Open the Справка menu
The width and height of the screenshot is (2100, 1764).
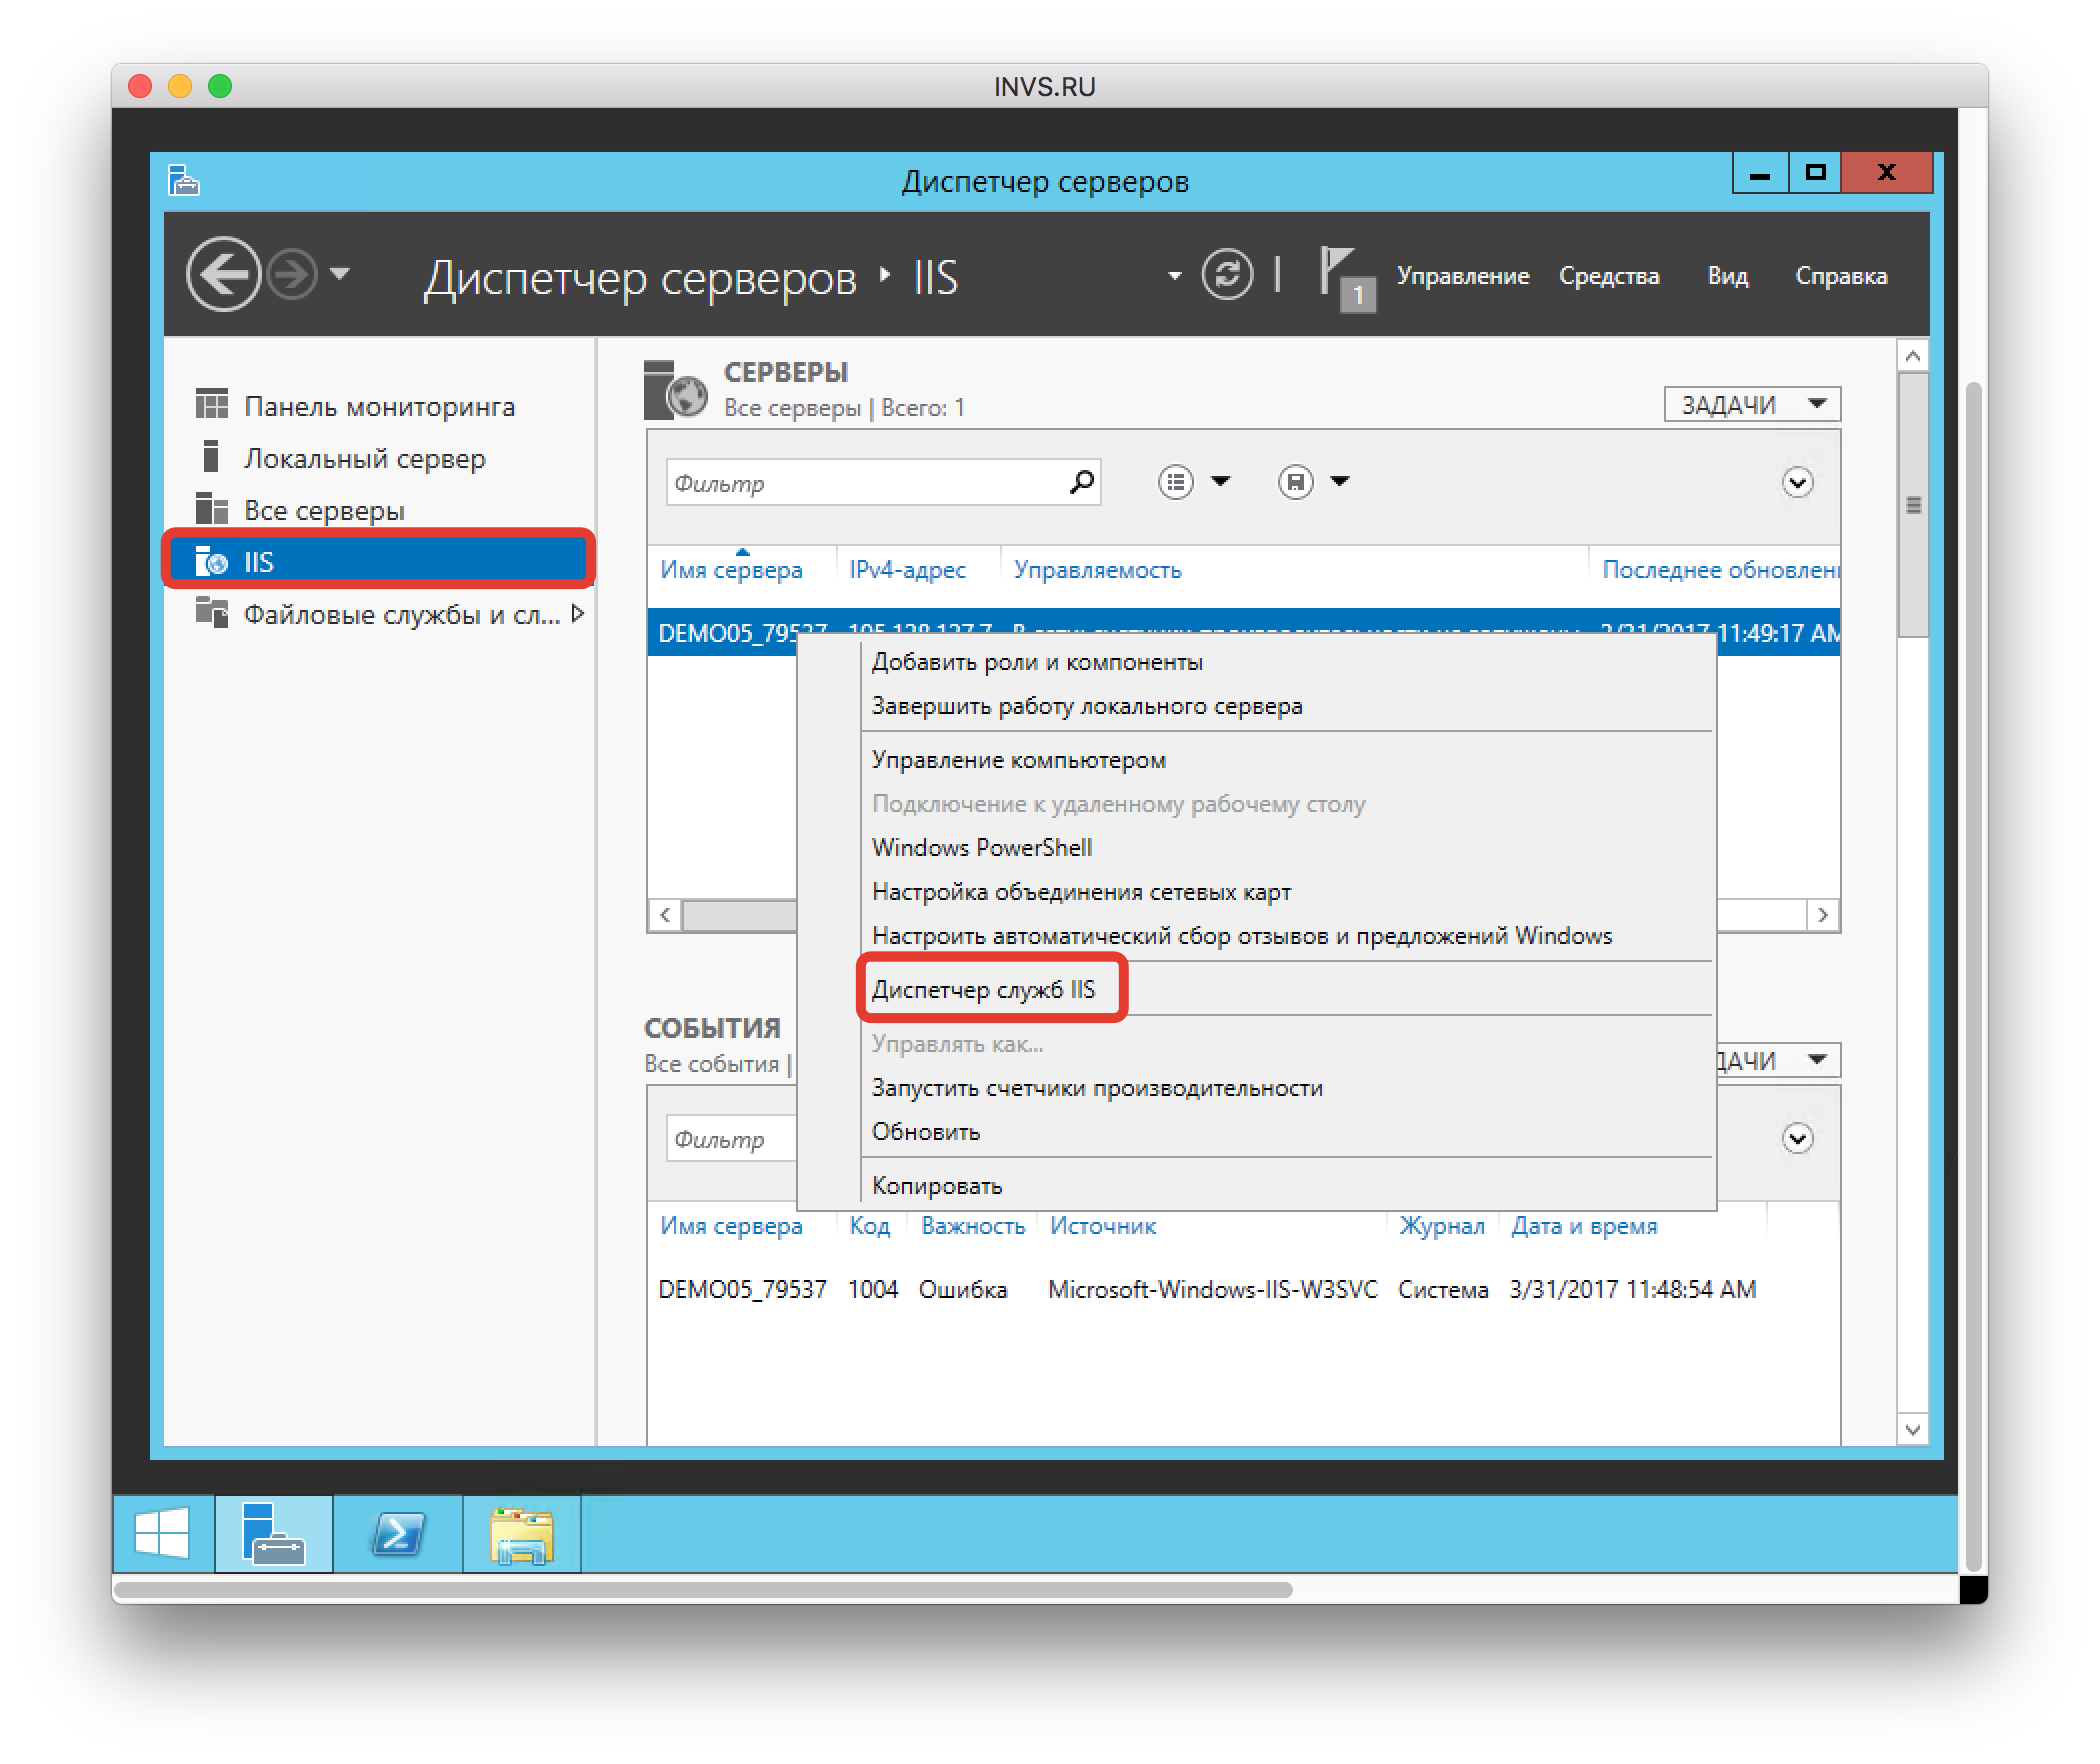[x=1841, y=276]
